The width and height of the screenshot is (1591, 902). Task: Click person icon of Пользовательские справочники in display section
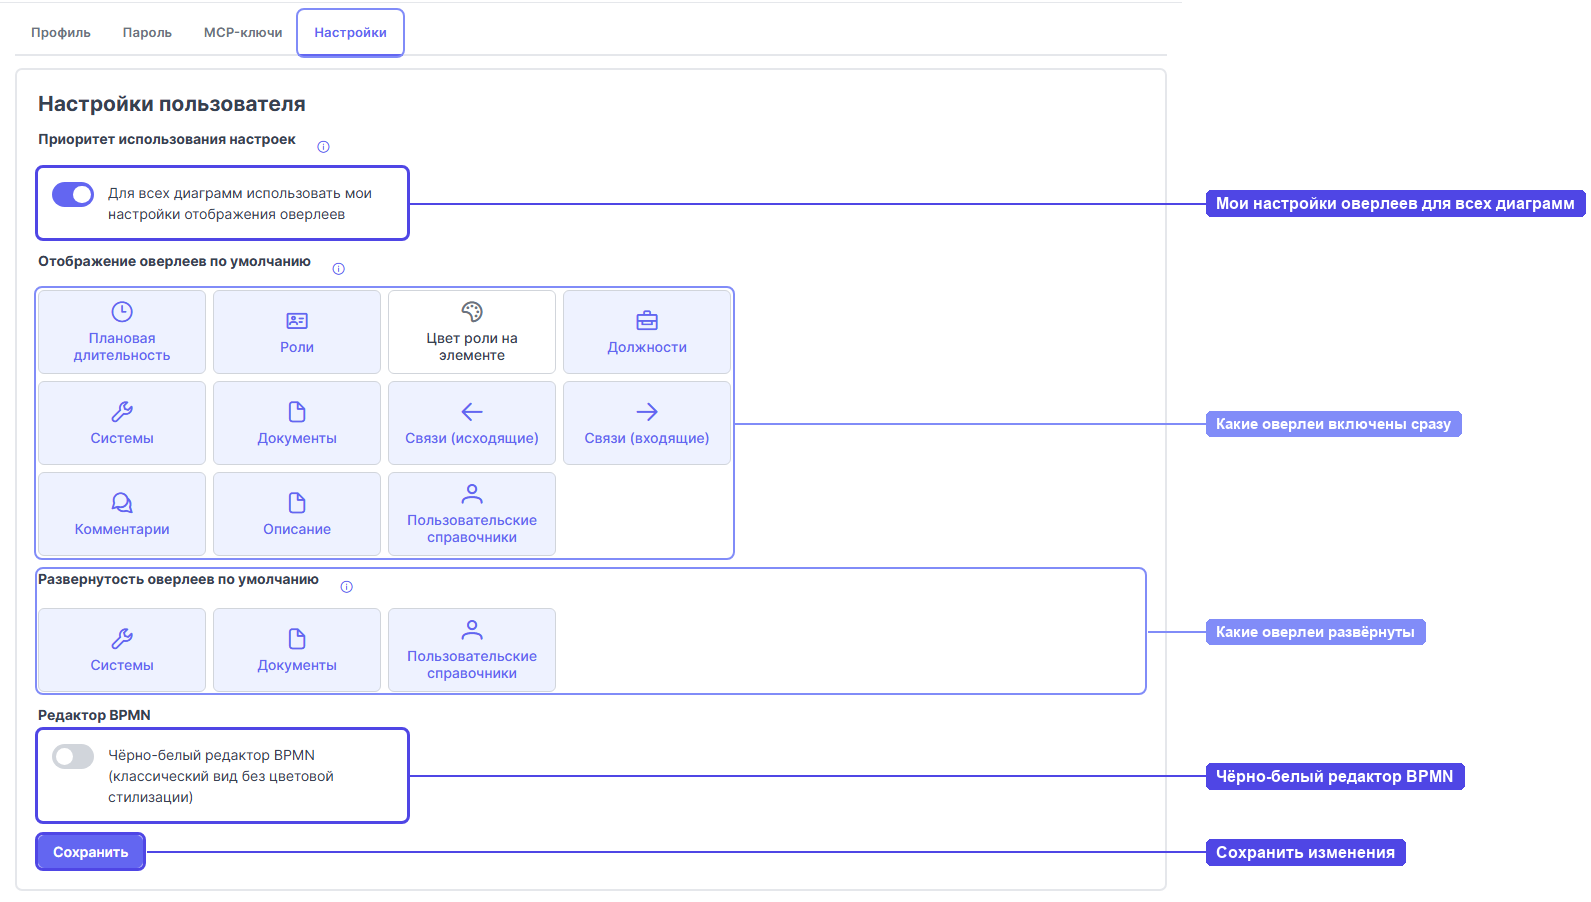(472, 494)
